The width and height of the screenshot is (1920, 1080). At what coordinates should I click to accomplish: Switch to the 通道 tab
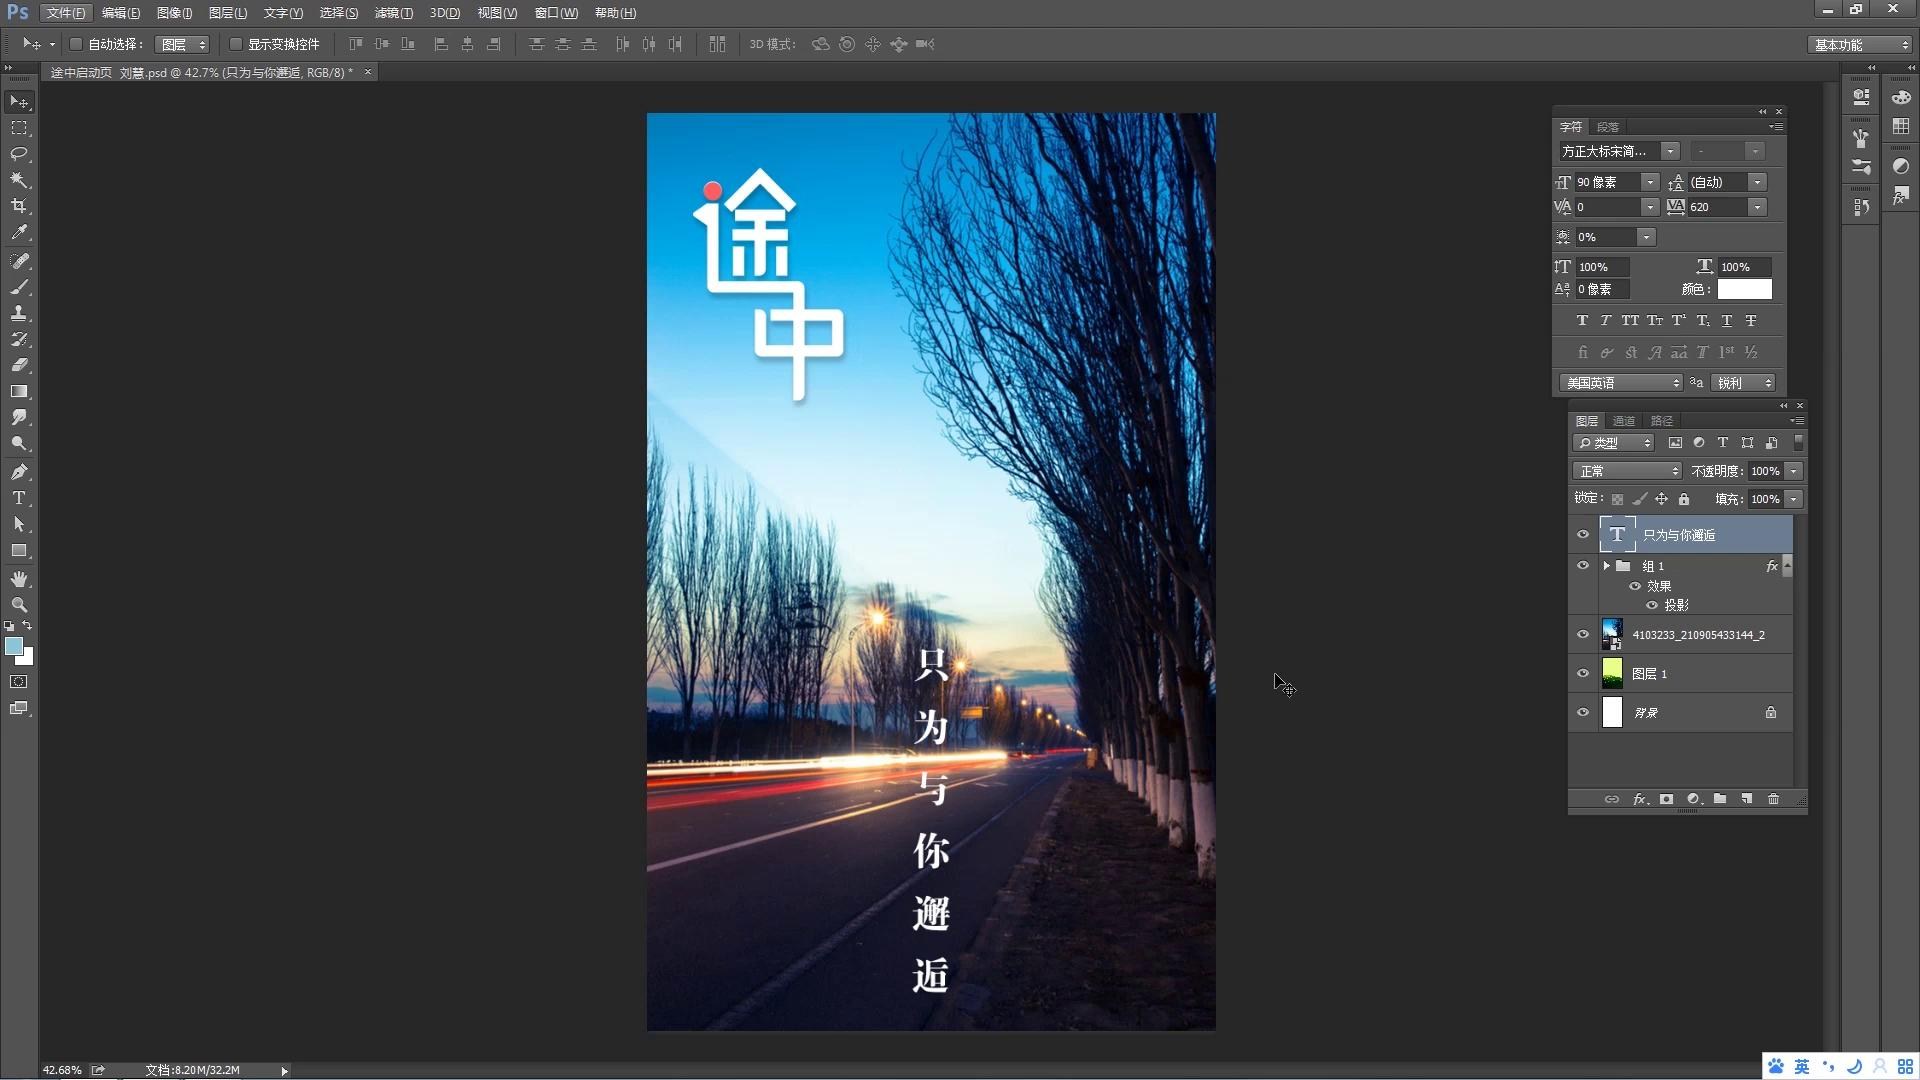[1623, 421]
